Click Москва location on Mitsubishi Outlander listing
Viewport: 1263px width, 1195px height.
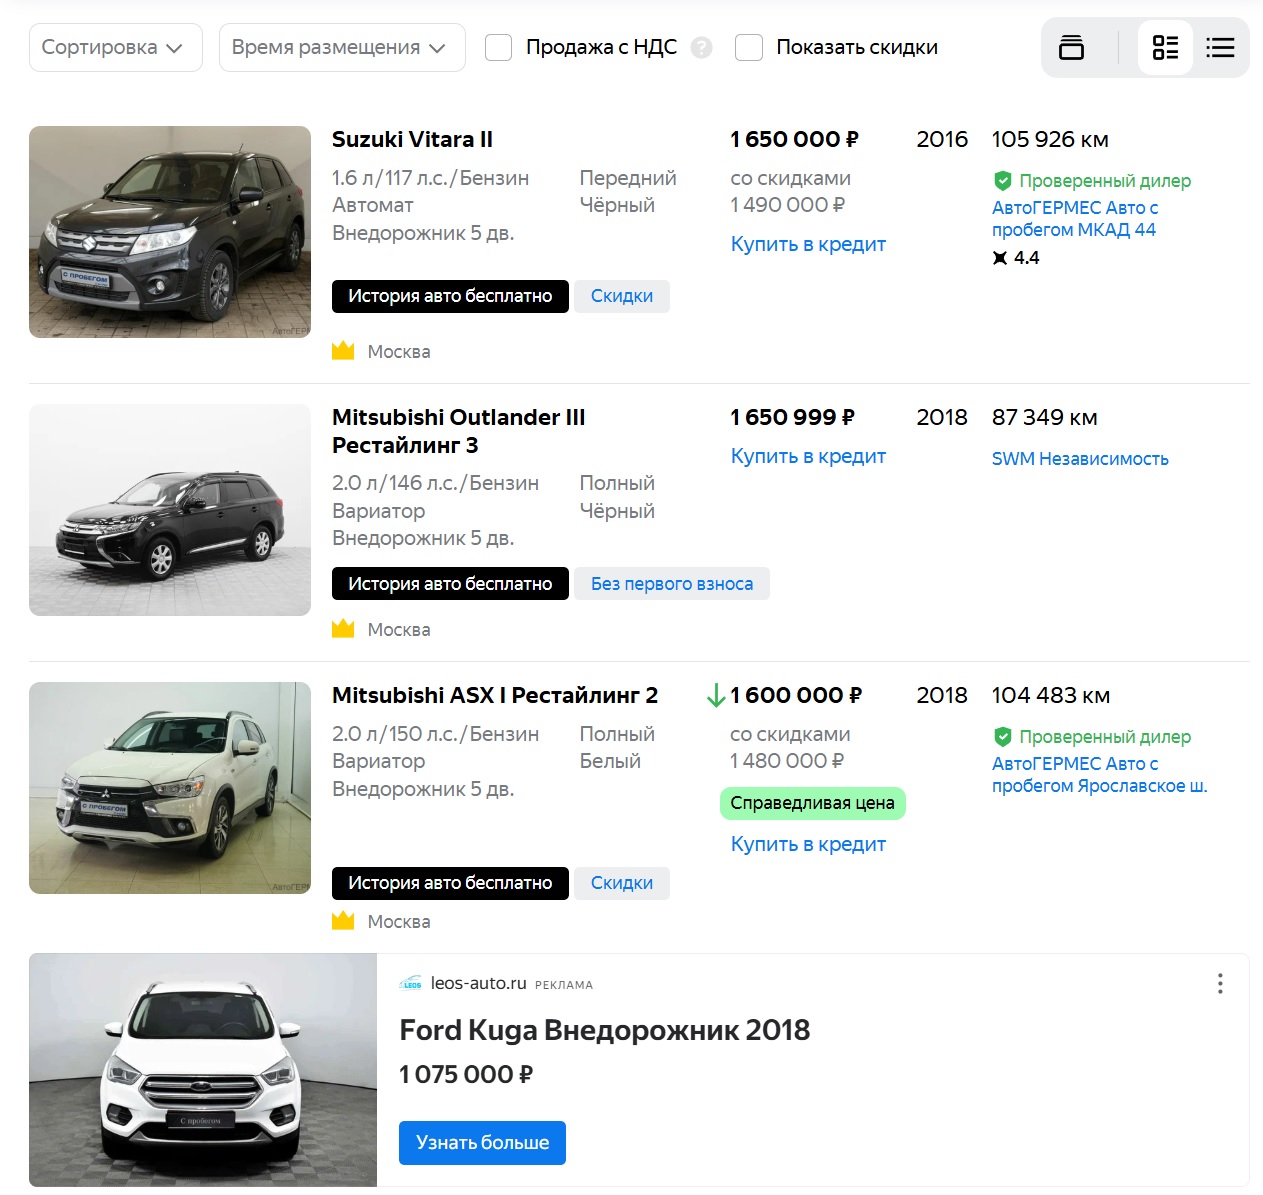tap(399, 629)
